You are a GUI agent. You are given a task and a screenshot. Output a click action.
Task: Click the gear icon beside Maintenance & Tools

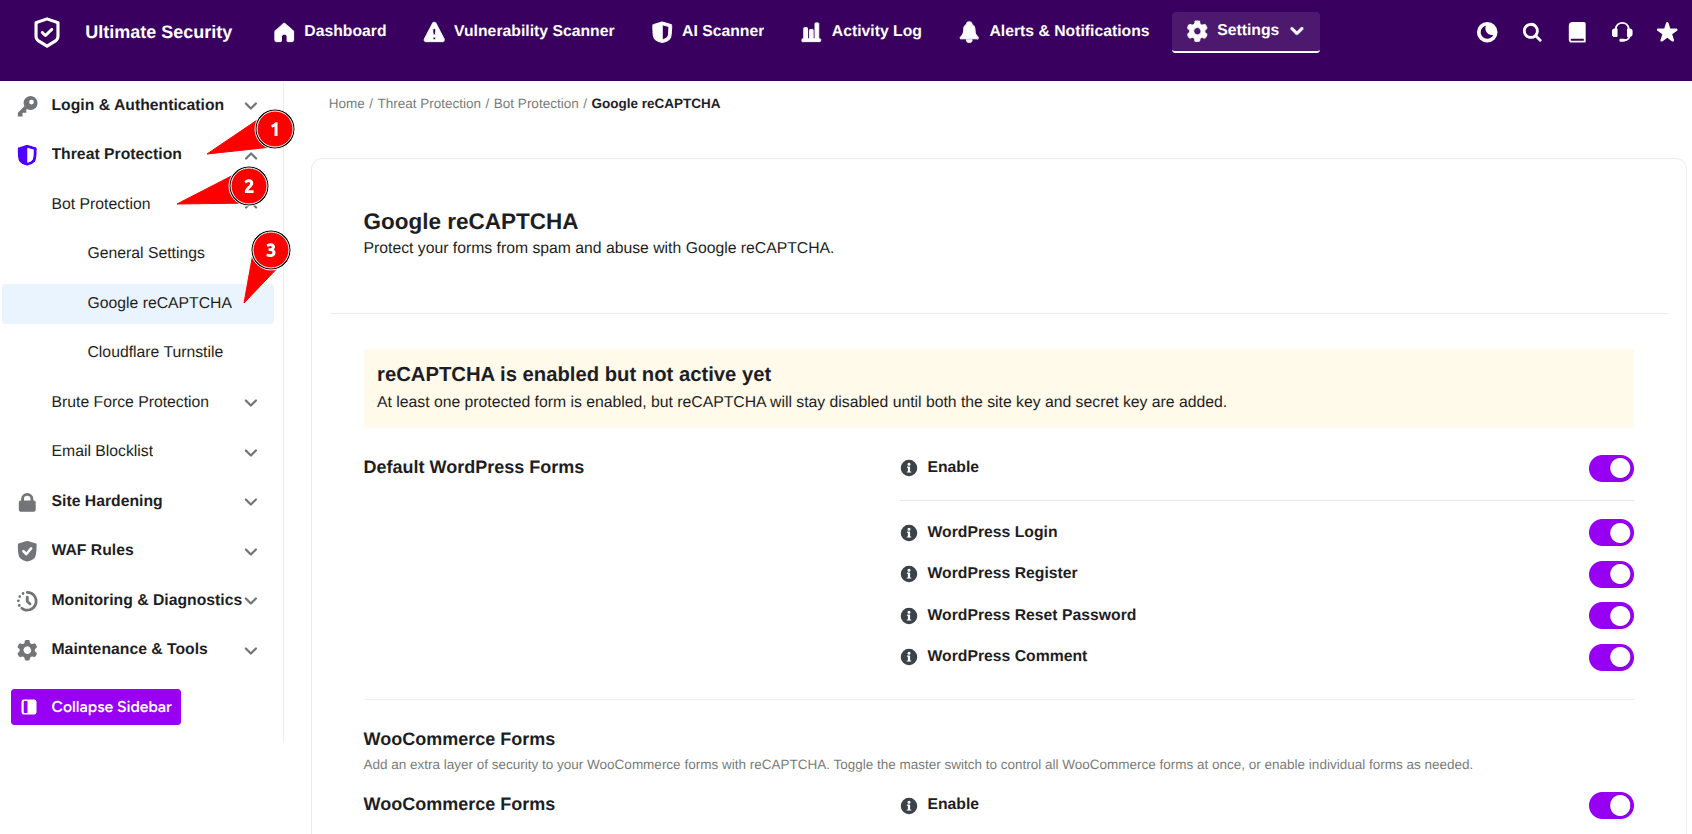[x=28, y=650]
